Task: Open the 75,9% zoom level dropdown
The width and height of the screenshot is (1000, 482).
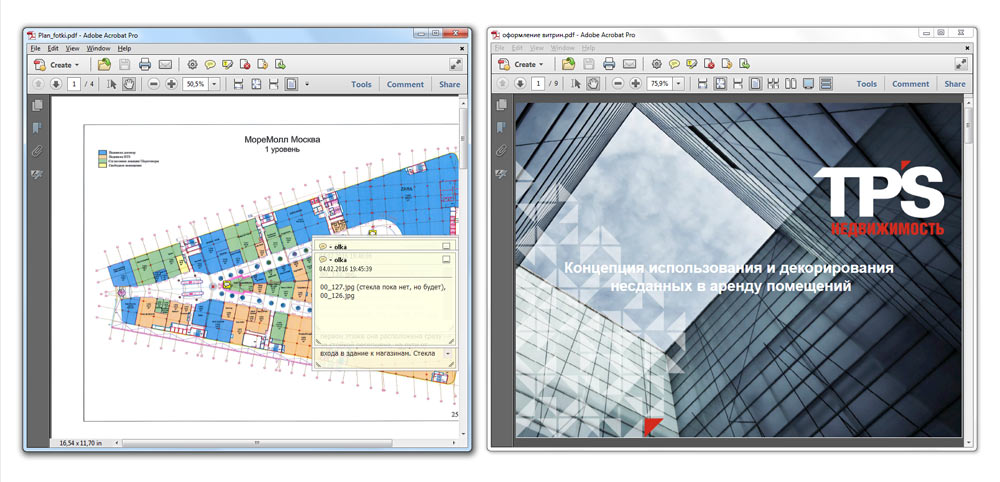Action: pyautogui.click(x=678, y=84)
